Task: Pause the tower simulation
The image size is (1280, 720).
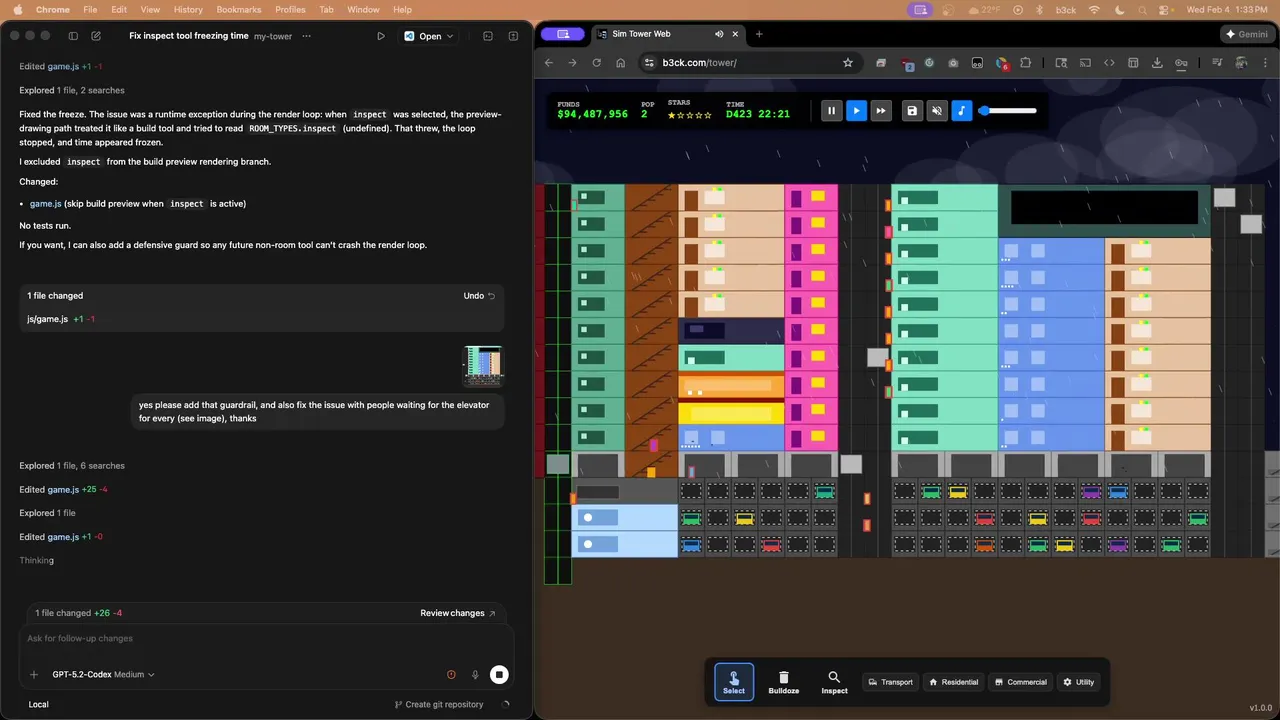Action: [831, 111]
